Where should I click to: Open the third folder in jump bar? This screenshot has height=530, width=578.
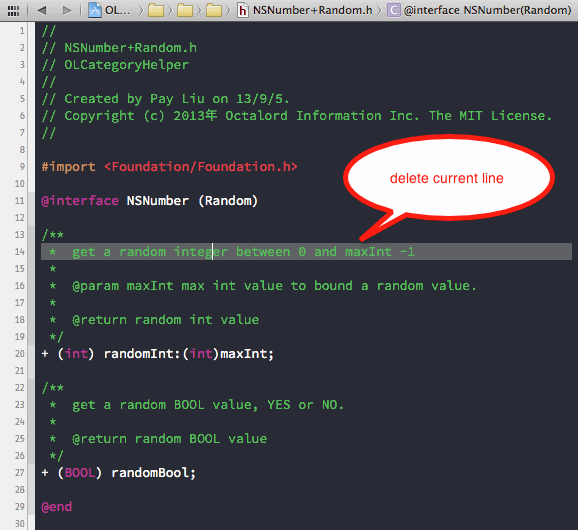click(214, 10)
